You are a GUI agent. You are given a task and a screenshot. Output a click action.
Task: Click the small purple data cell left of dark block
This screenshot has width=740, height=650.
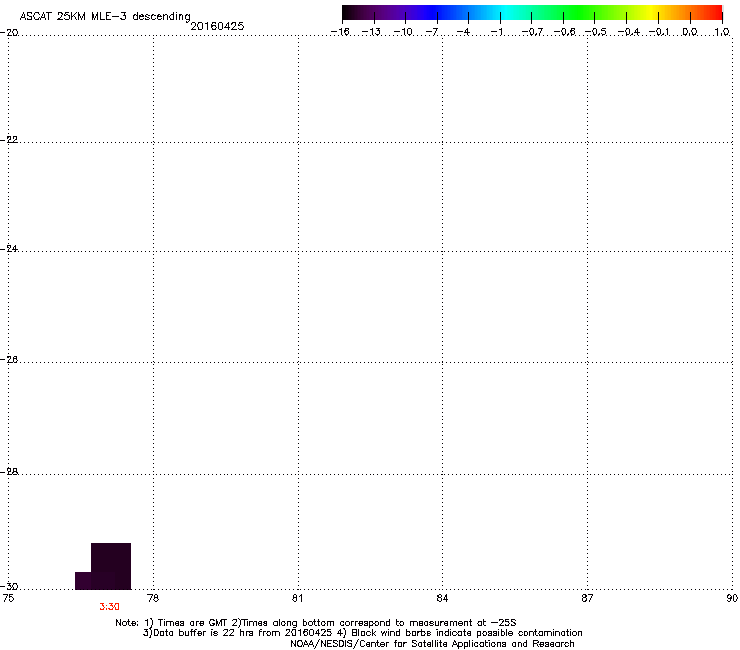[83, 581]
